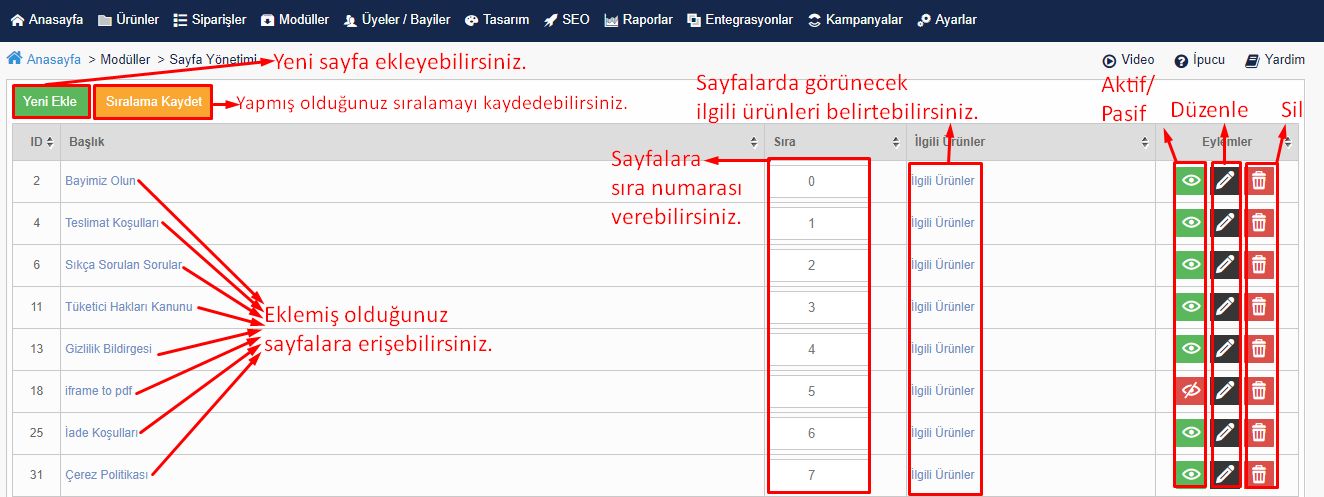
Task: Open the Çerez Politikası page link
Action: (x=106, y=475)
